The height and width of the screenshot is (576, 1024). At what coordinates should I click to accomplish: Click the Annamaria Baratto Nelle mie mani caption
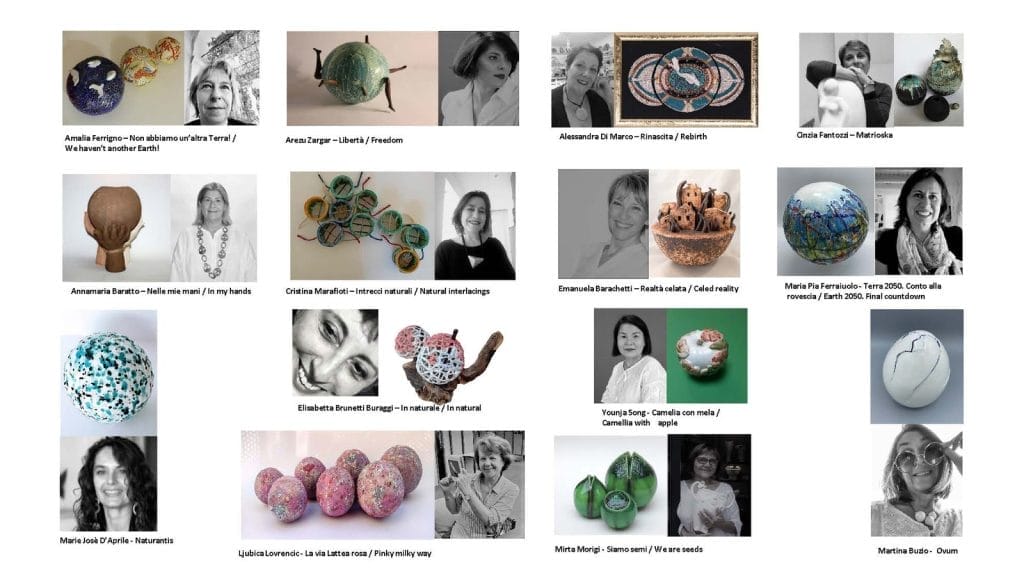pyautogui.click(x=161, y=291)
